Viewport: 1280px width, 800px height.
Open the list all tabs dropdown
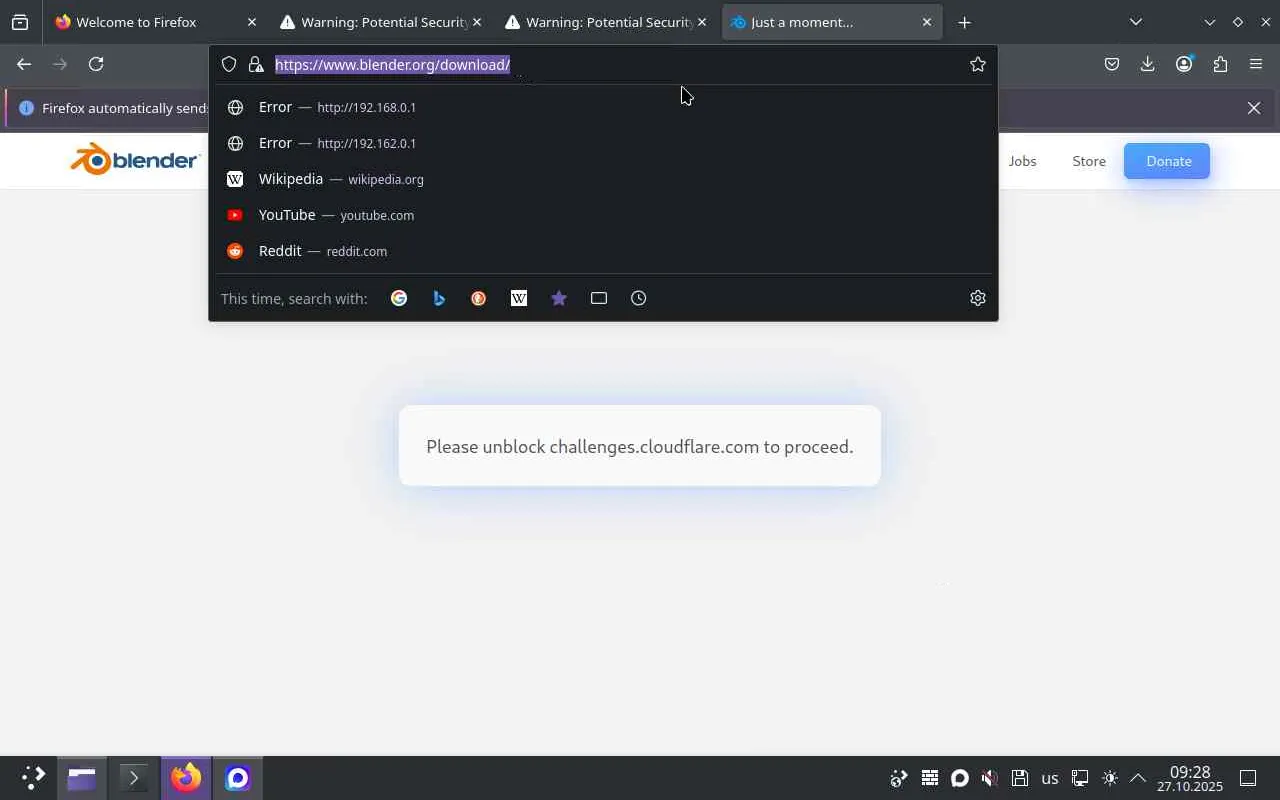point(1136,22)
